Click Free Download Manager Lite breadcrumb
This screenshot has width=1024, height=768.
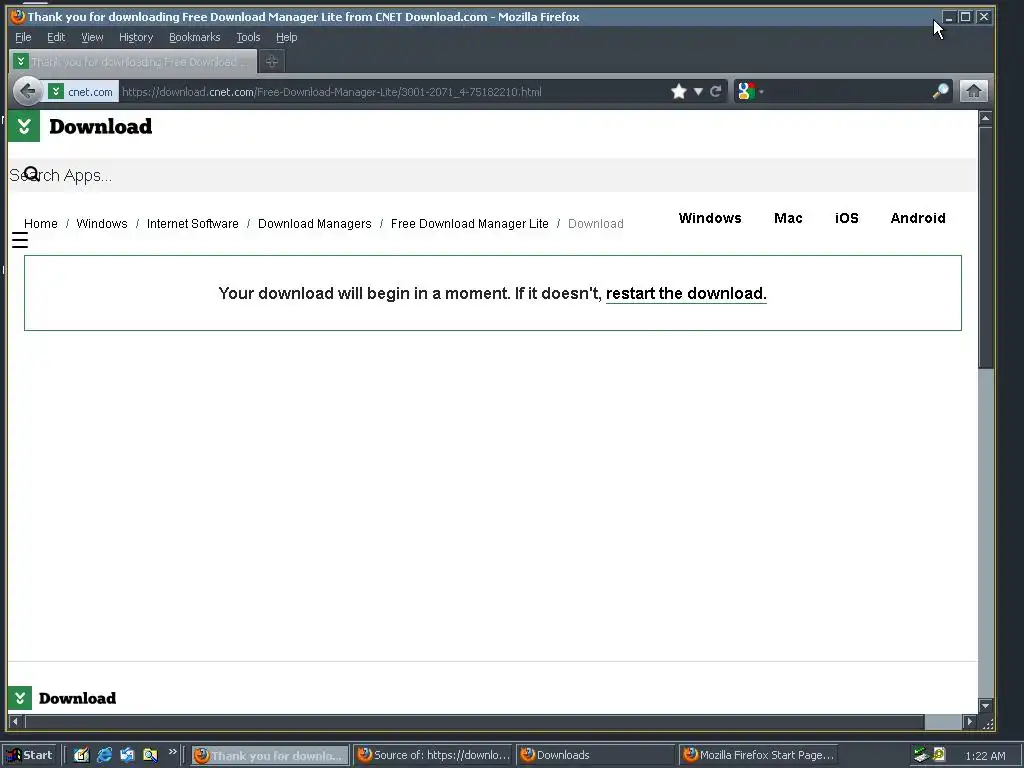[470, 223]
